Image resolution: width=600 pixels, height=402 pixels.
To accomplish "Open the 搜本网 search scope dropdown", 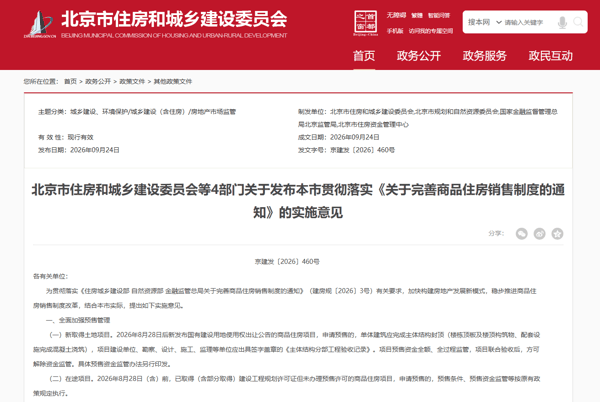I will pyautogui.click(x=484, y=22).
